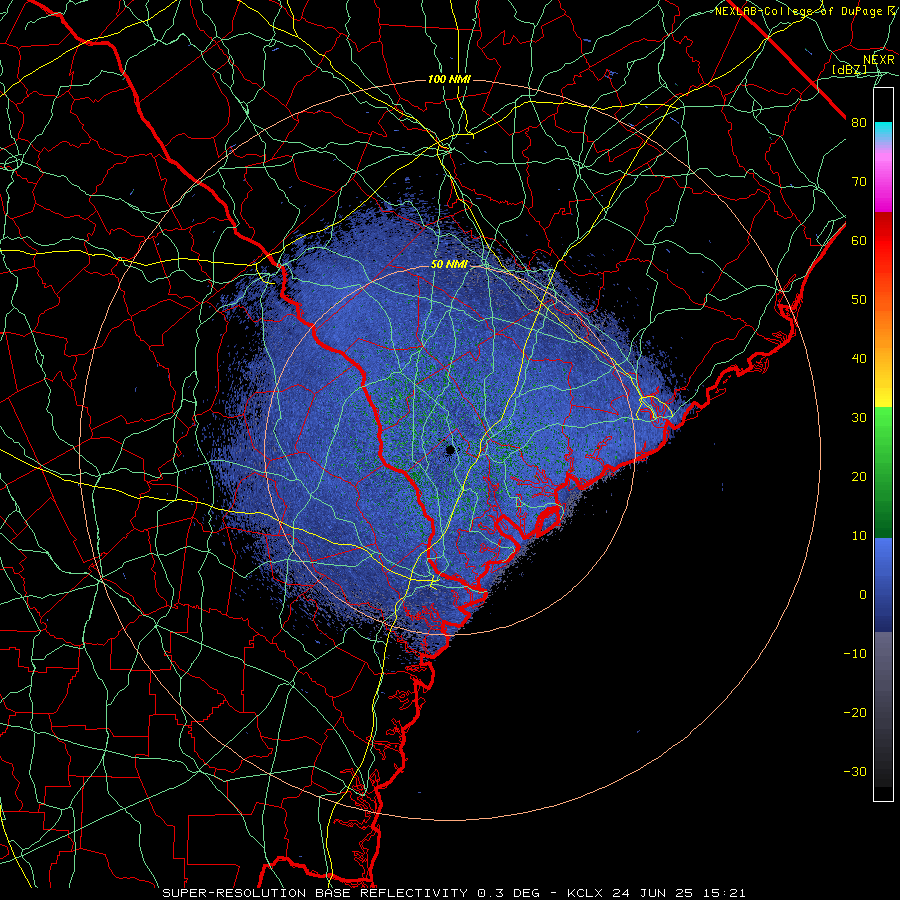Click the -20 dBZ scale value
The image size is (900, 900).
(855, 712)
